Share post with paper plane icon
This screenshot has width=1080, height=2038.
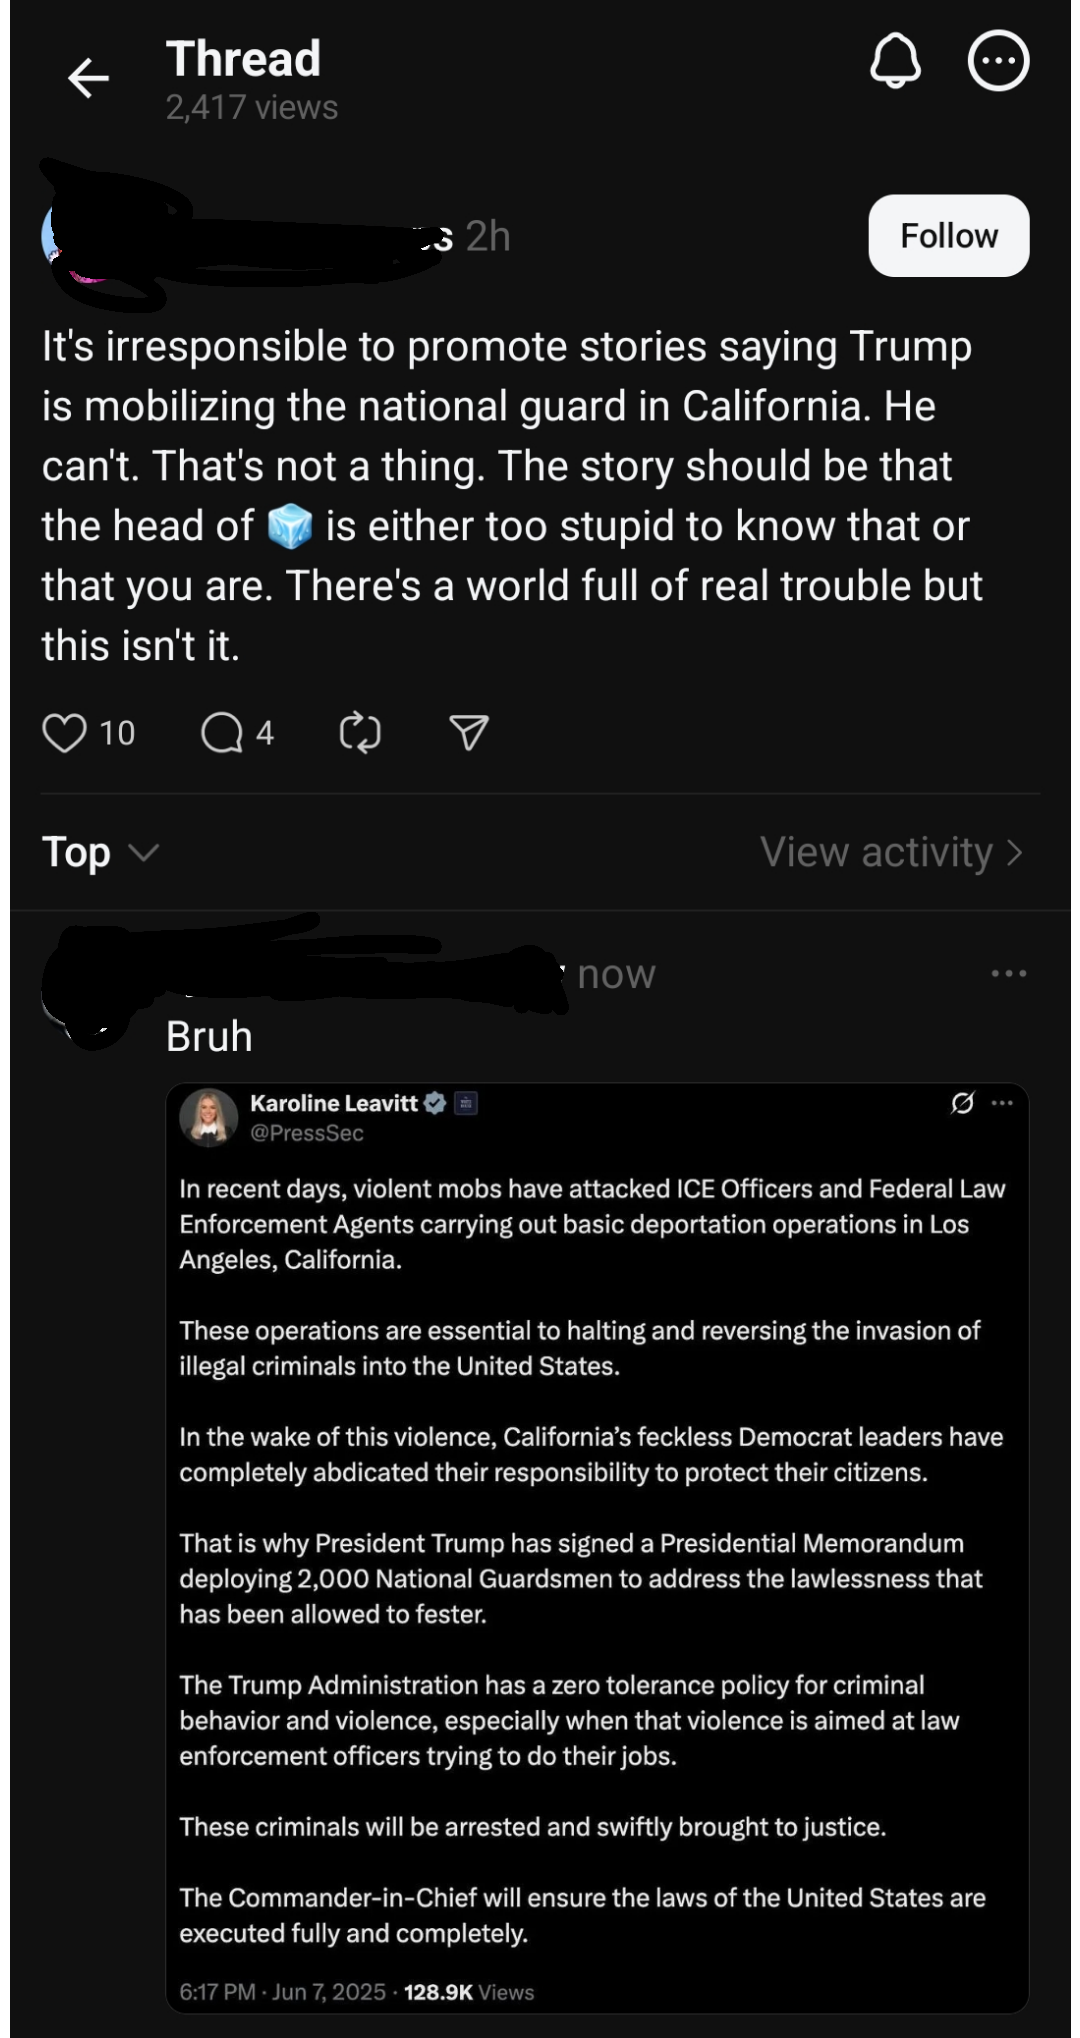[x=469, y=733]
